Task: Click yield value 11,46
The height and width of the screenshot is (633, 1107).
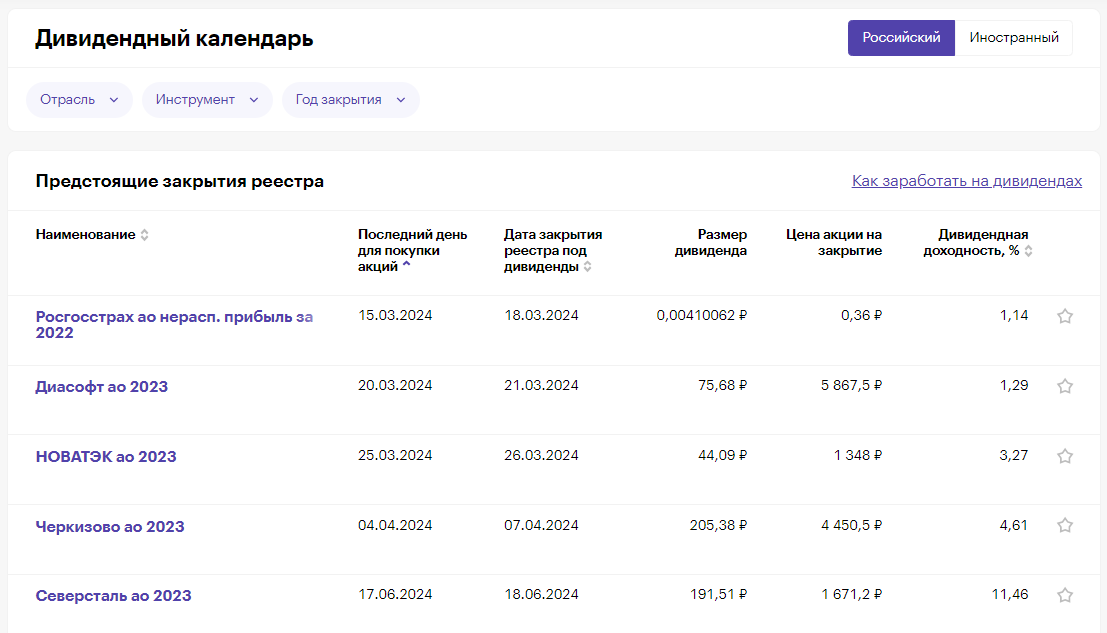Action: [x=1010, y=594]
